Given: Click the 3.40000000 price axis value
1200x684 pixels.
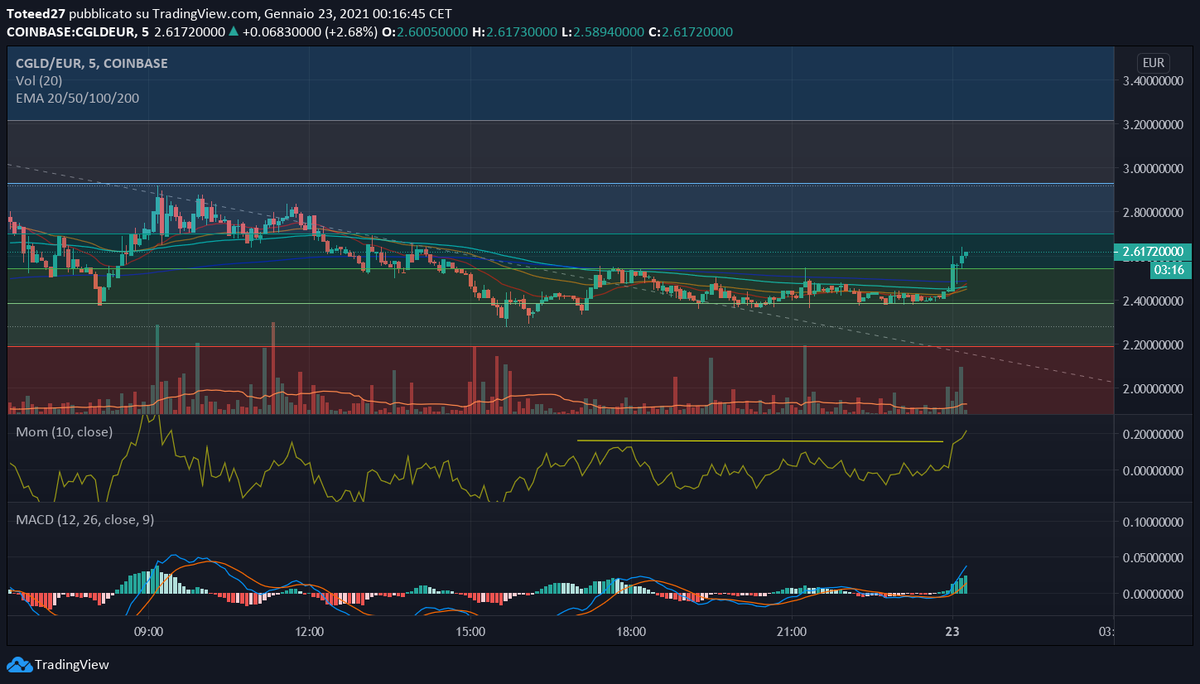Looking at the screenshot, I should (1155, 80).
